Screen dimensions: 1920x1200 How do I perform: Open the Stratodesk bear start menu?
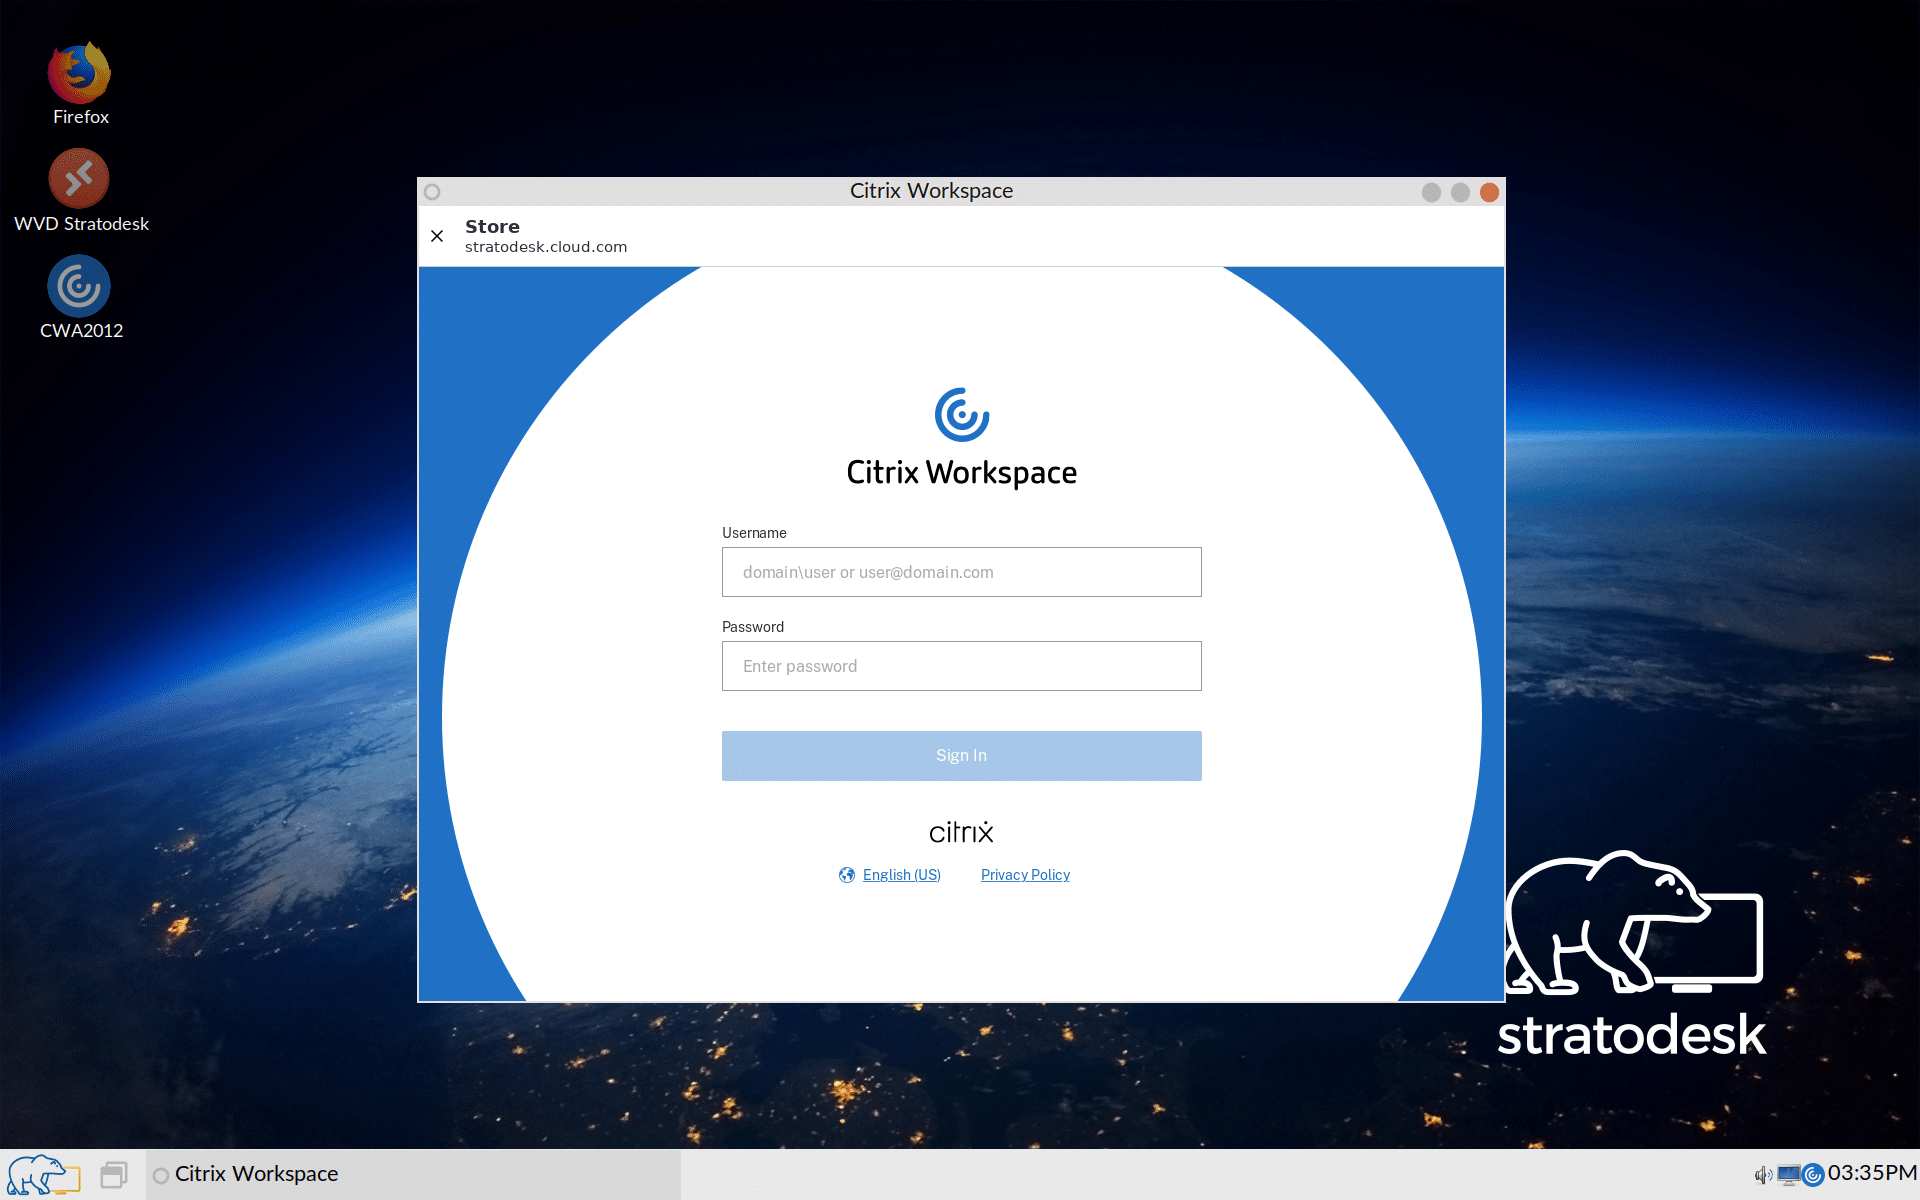pos(43,1174)
